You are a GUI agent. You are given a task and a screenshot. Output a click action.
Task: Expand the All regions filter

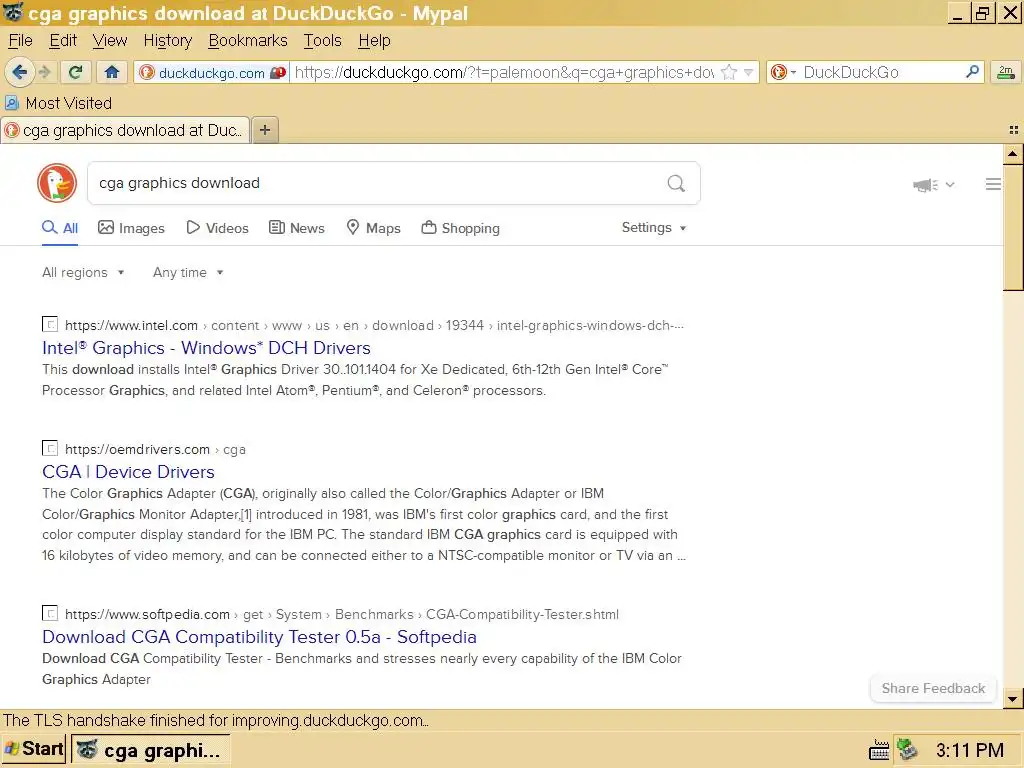pyautogui.click(x=83, y=272)
